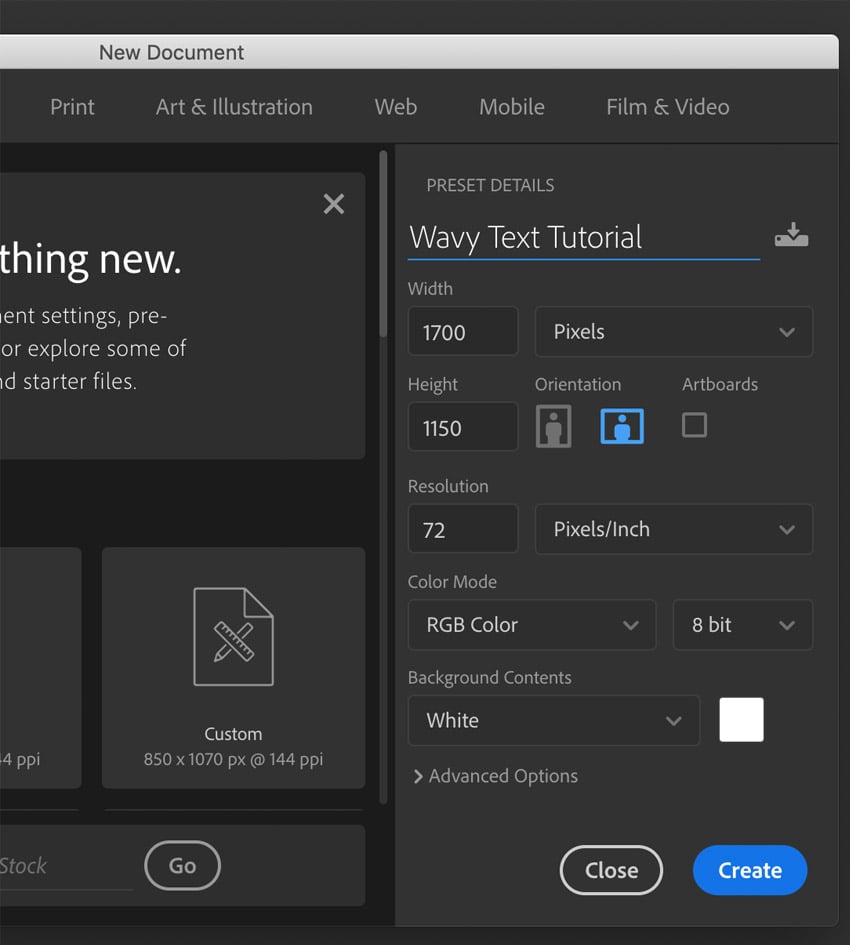Click the Create button
Screen dimensions: 850x945
point(750,870)
